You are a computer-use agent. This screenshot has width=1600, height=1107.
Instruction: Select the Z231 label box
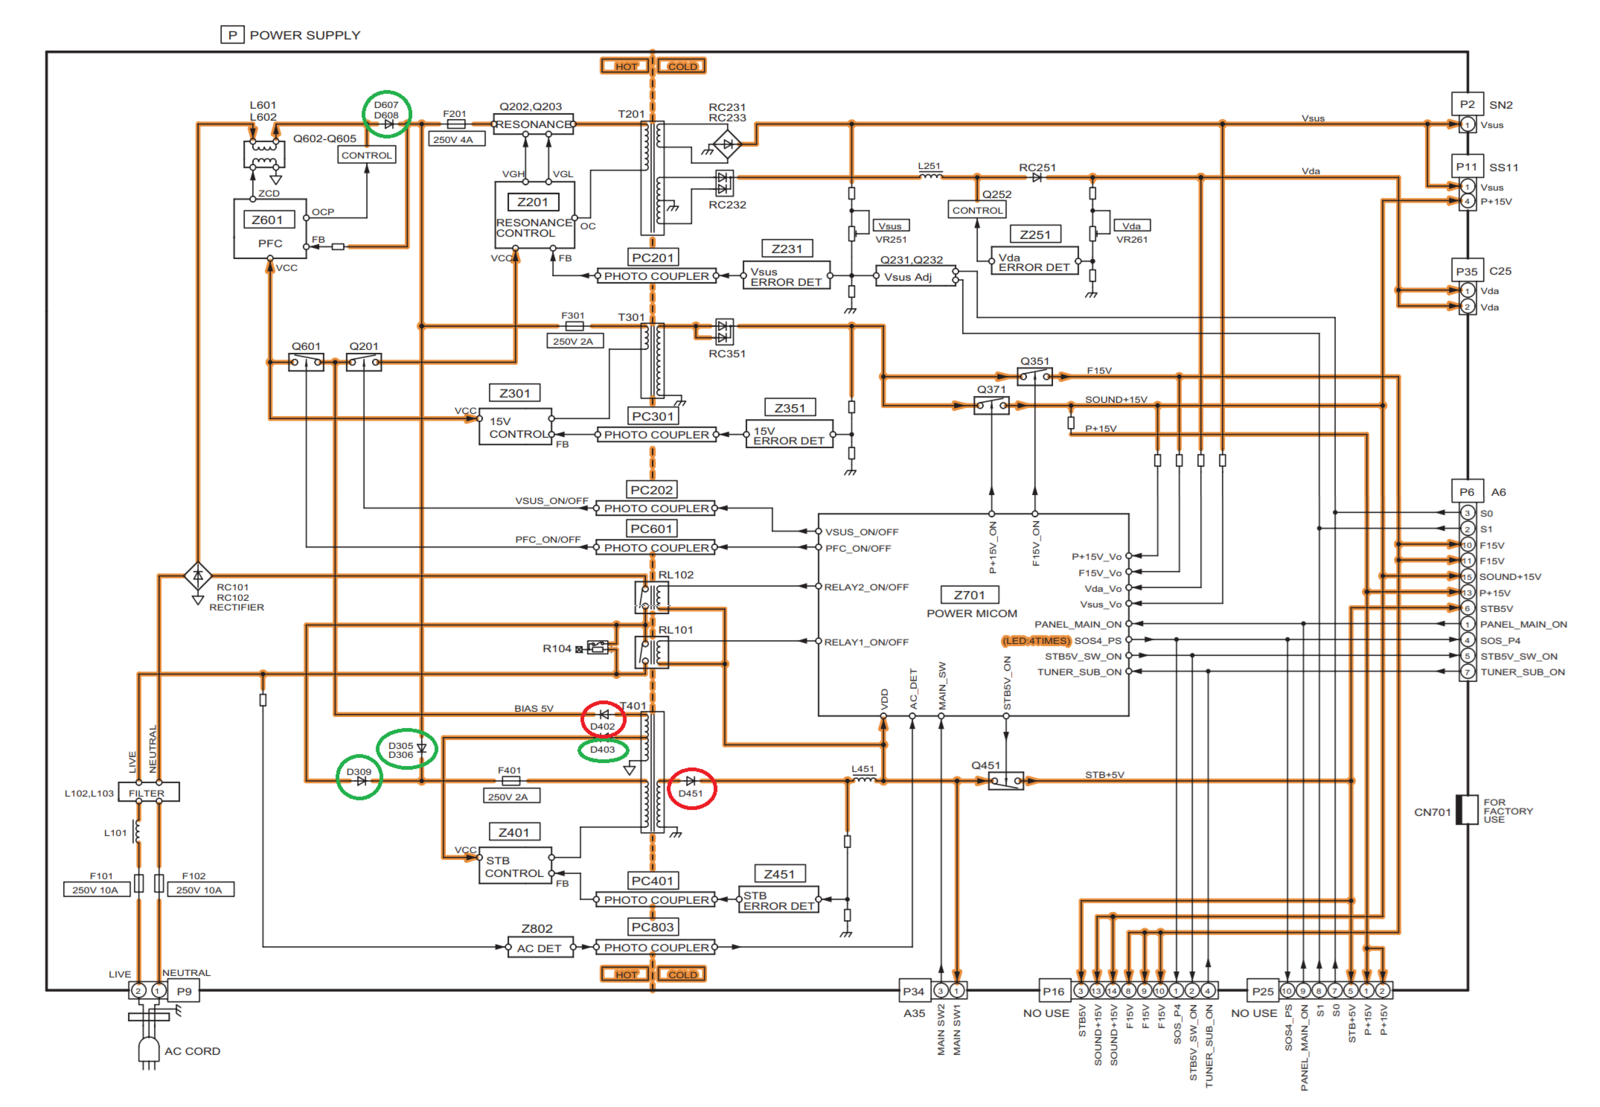coord(787,249)
